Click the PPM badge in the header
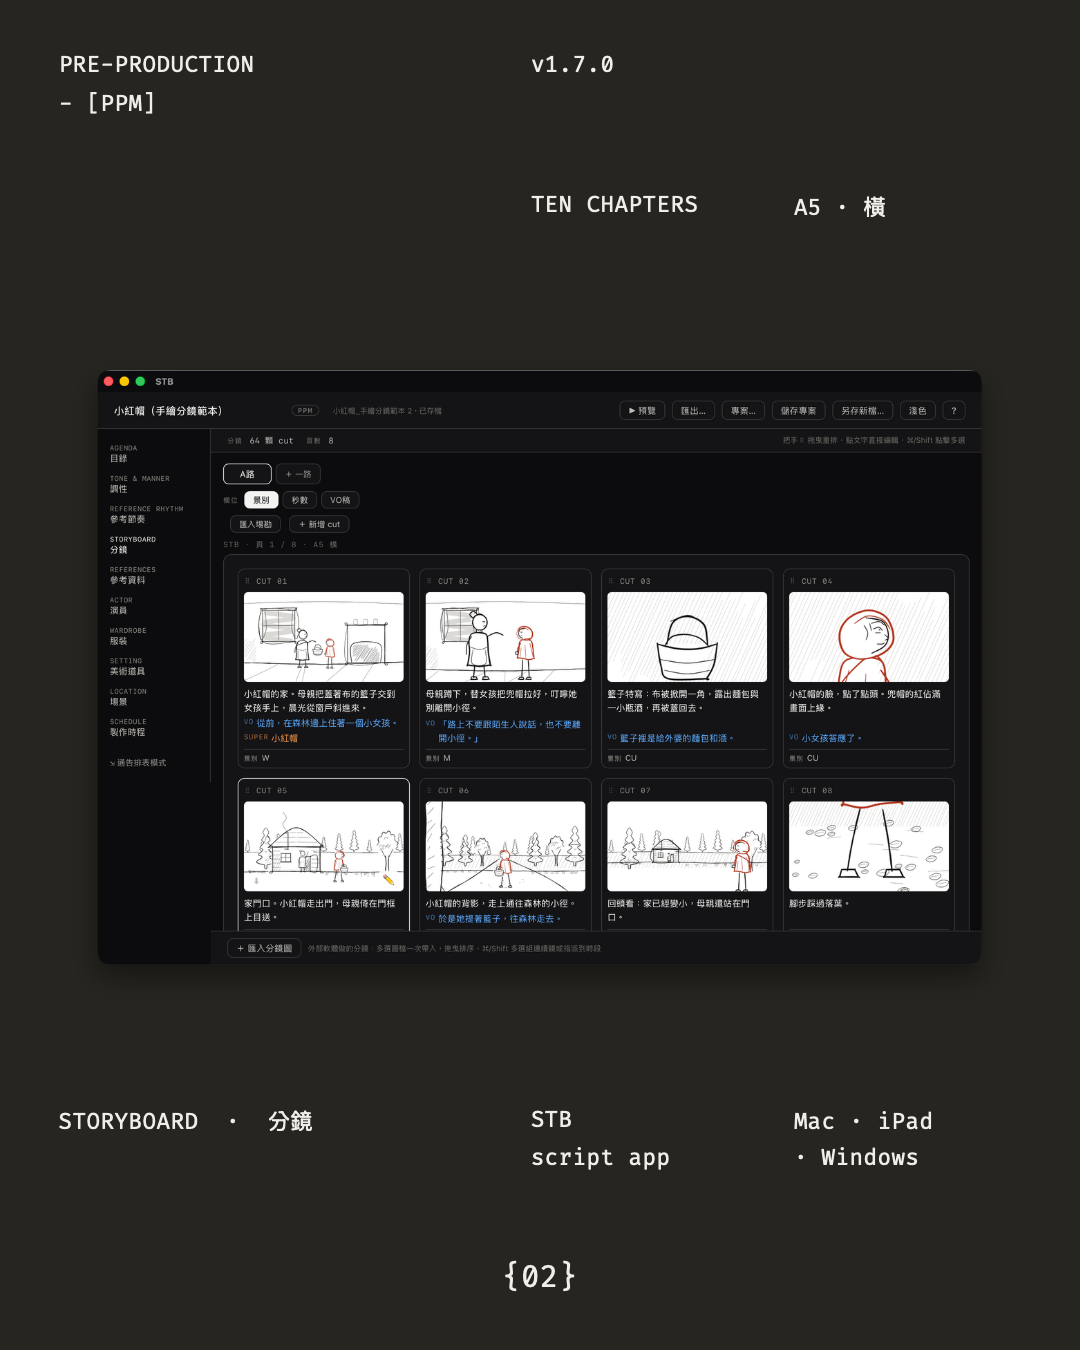The height and width of the screenshot is (1350, 1080). (305, 411)
